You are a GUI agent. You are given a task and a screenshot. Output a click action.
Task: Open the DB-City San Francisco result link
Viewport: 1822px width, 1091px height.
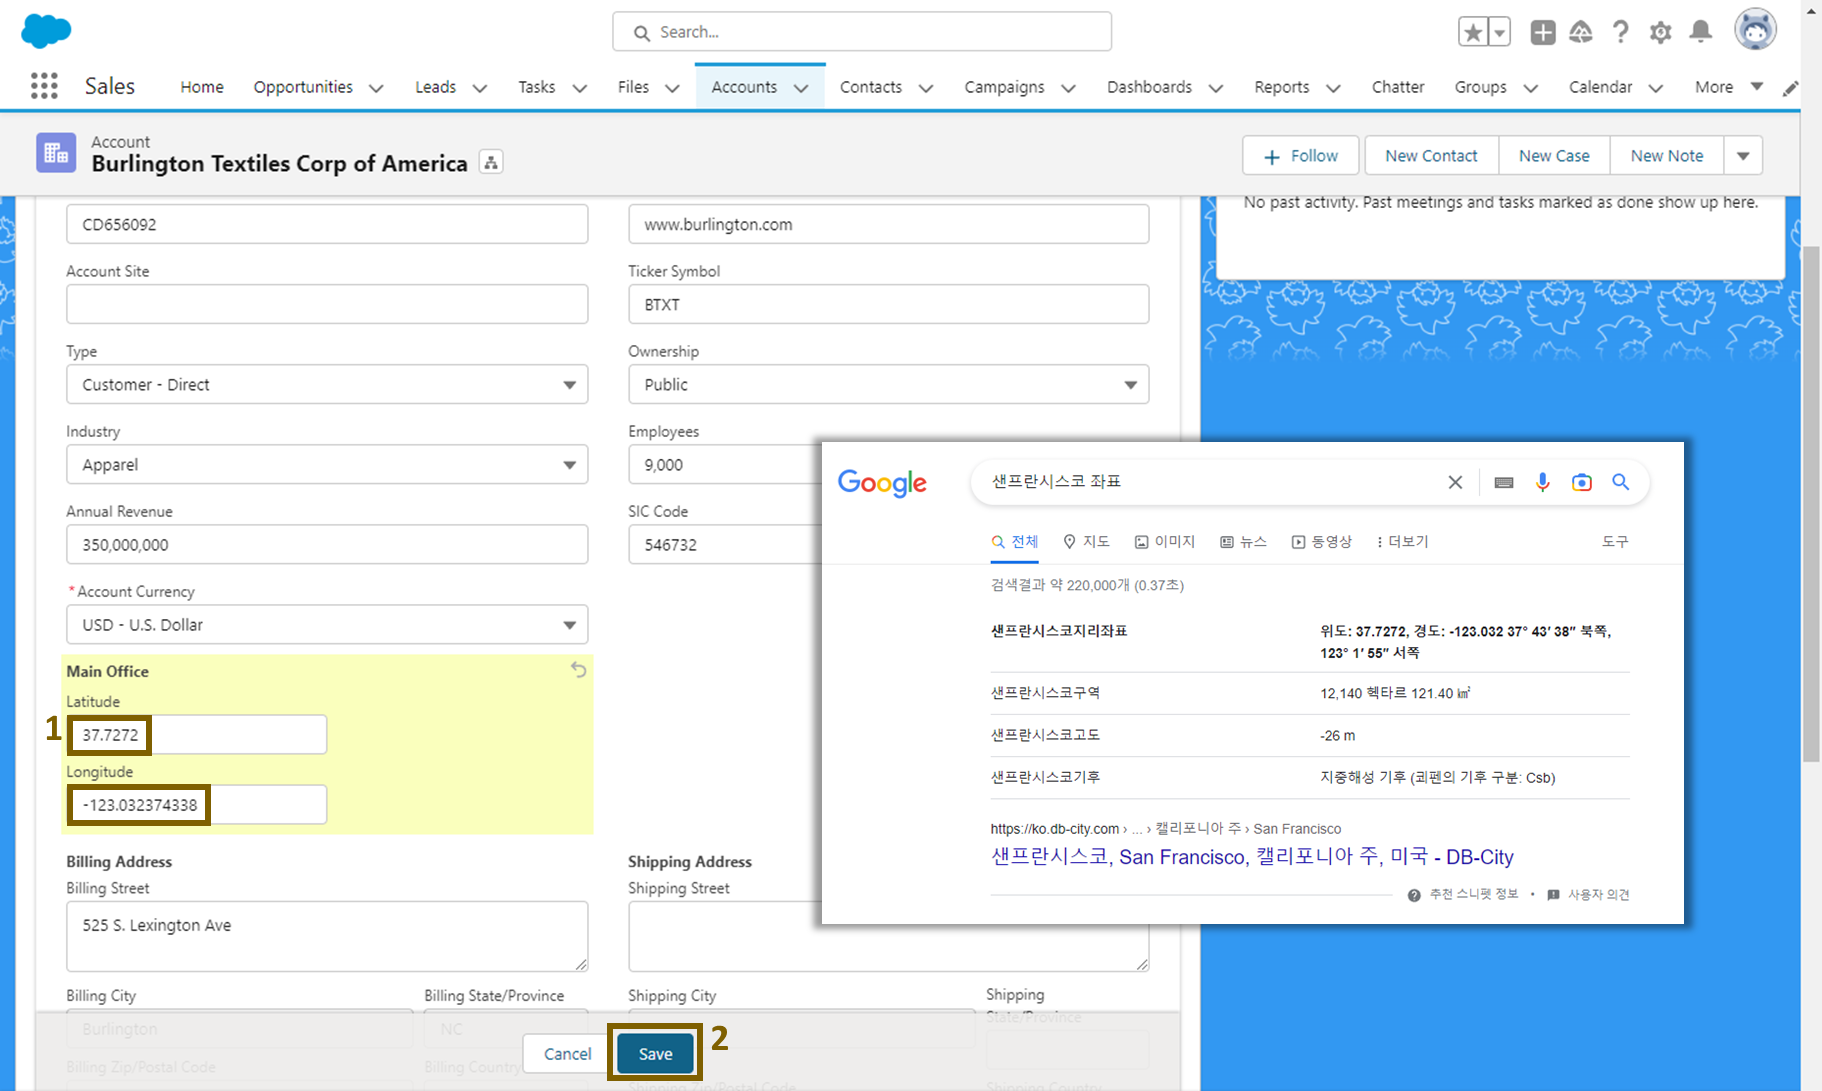pos(1252,856)
